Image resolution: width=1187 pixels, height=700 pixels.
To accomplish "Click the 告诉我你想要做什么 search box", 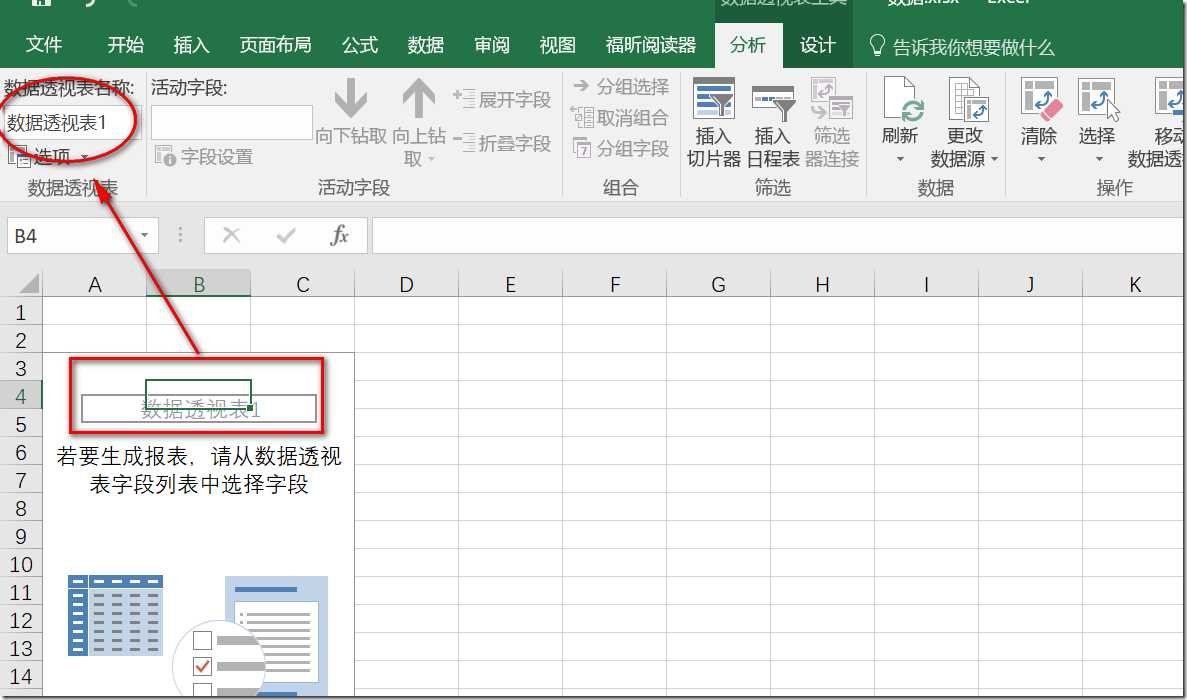I will tap(961, 47).
